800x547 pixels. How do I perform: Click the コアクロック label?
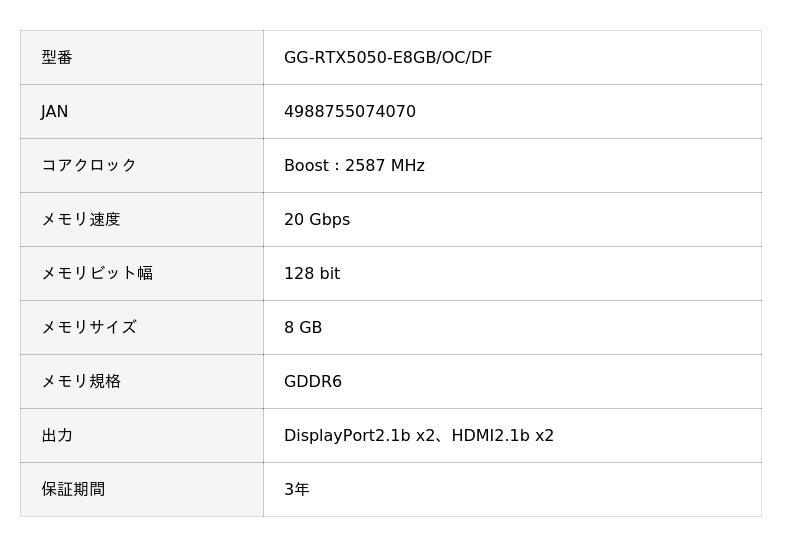click(89, 166)
